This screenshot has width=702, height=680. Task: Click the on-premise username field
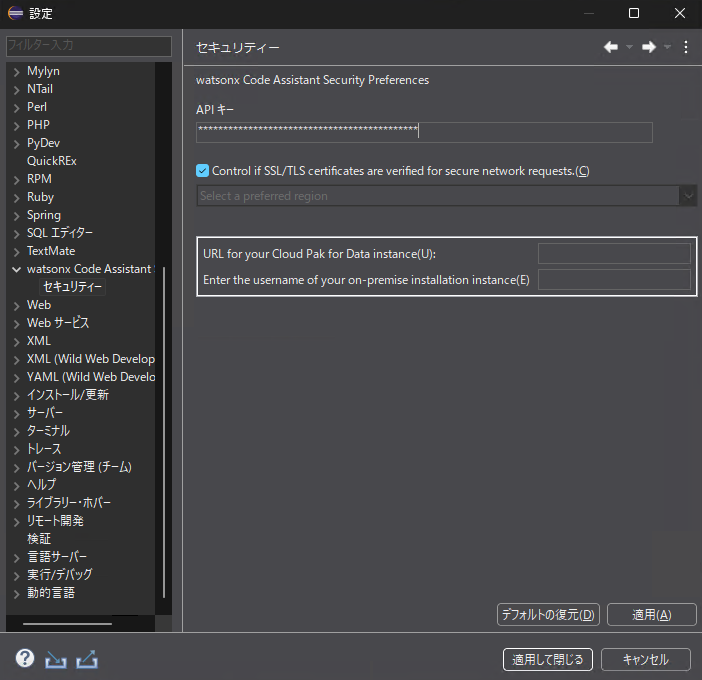[x=614, y=280]
